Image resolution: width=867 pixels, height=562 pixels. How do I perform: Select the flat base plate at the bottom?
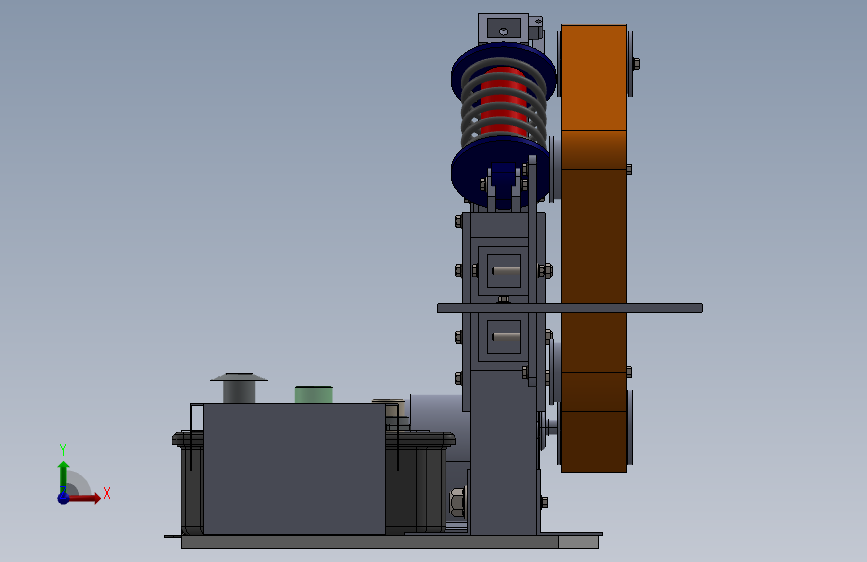tap(390, 541)
